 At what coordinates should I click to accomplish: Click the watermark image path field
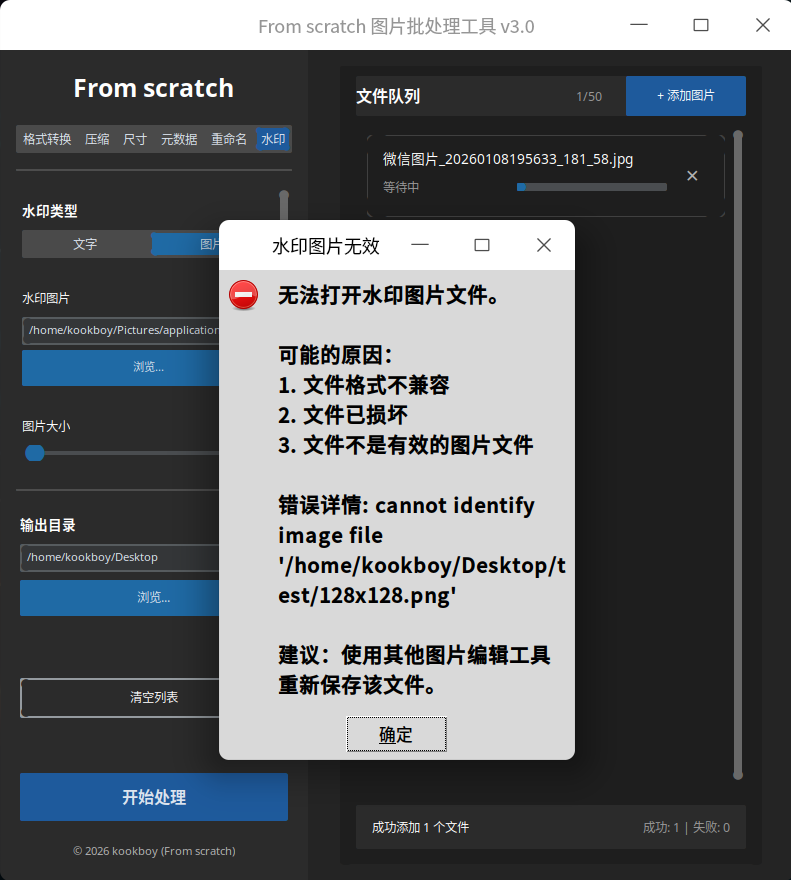121,331
